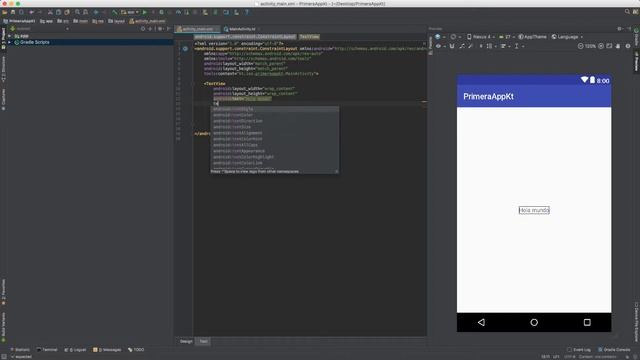
Task: Open the API 27 version dropdown
Action: (x=507, y=37)
